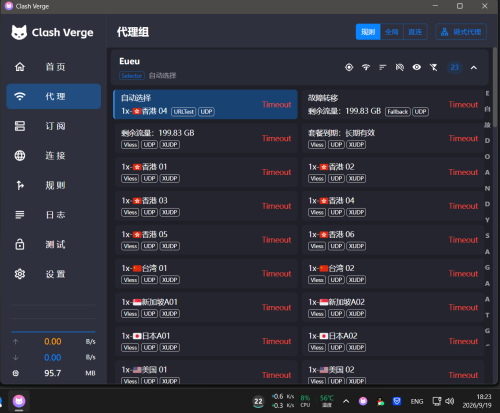Open the Subscriptions (订阅) sidebar page
The image size is (500, 413).
coord(53,126)
